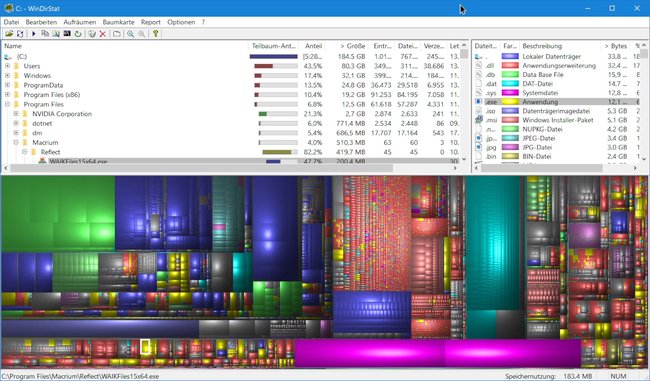Click the Copy path toolbar icon
The image size is (650, 381).
point(45,34)
